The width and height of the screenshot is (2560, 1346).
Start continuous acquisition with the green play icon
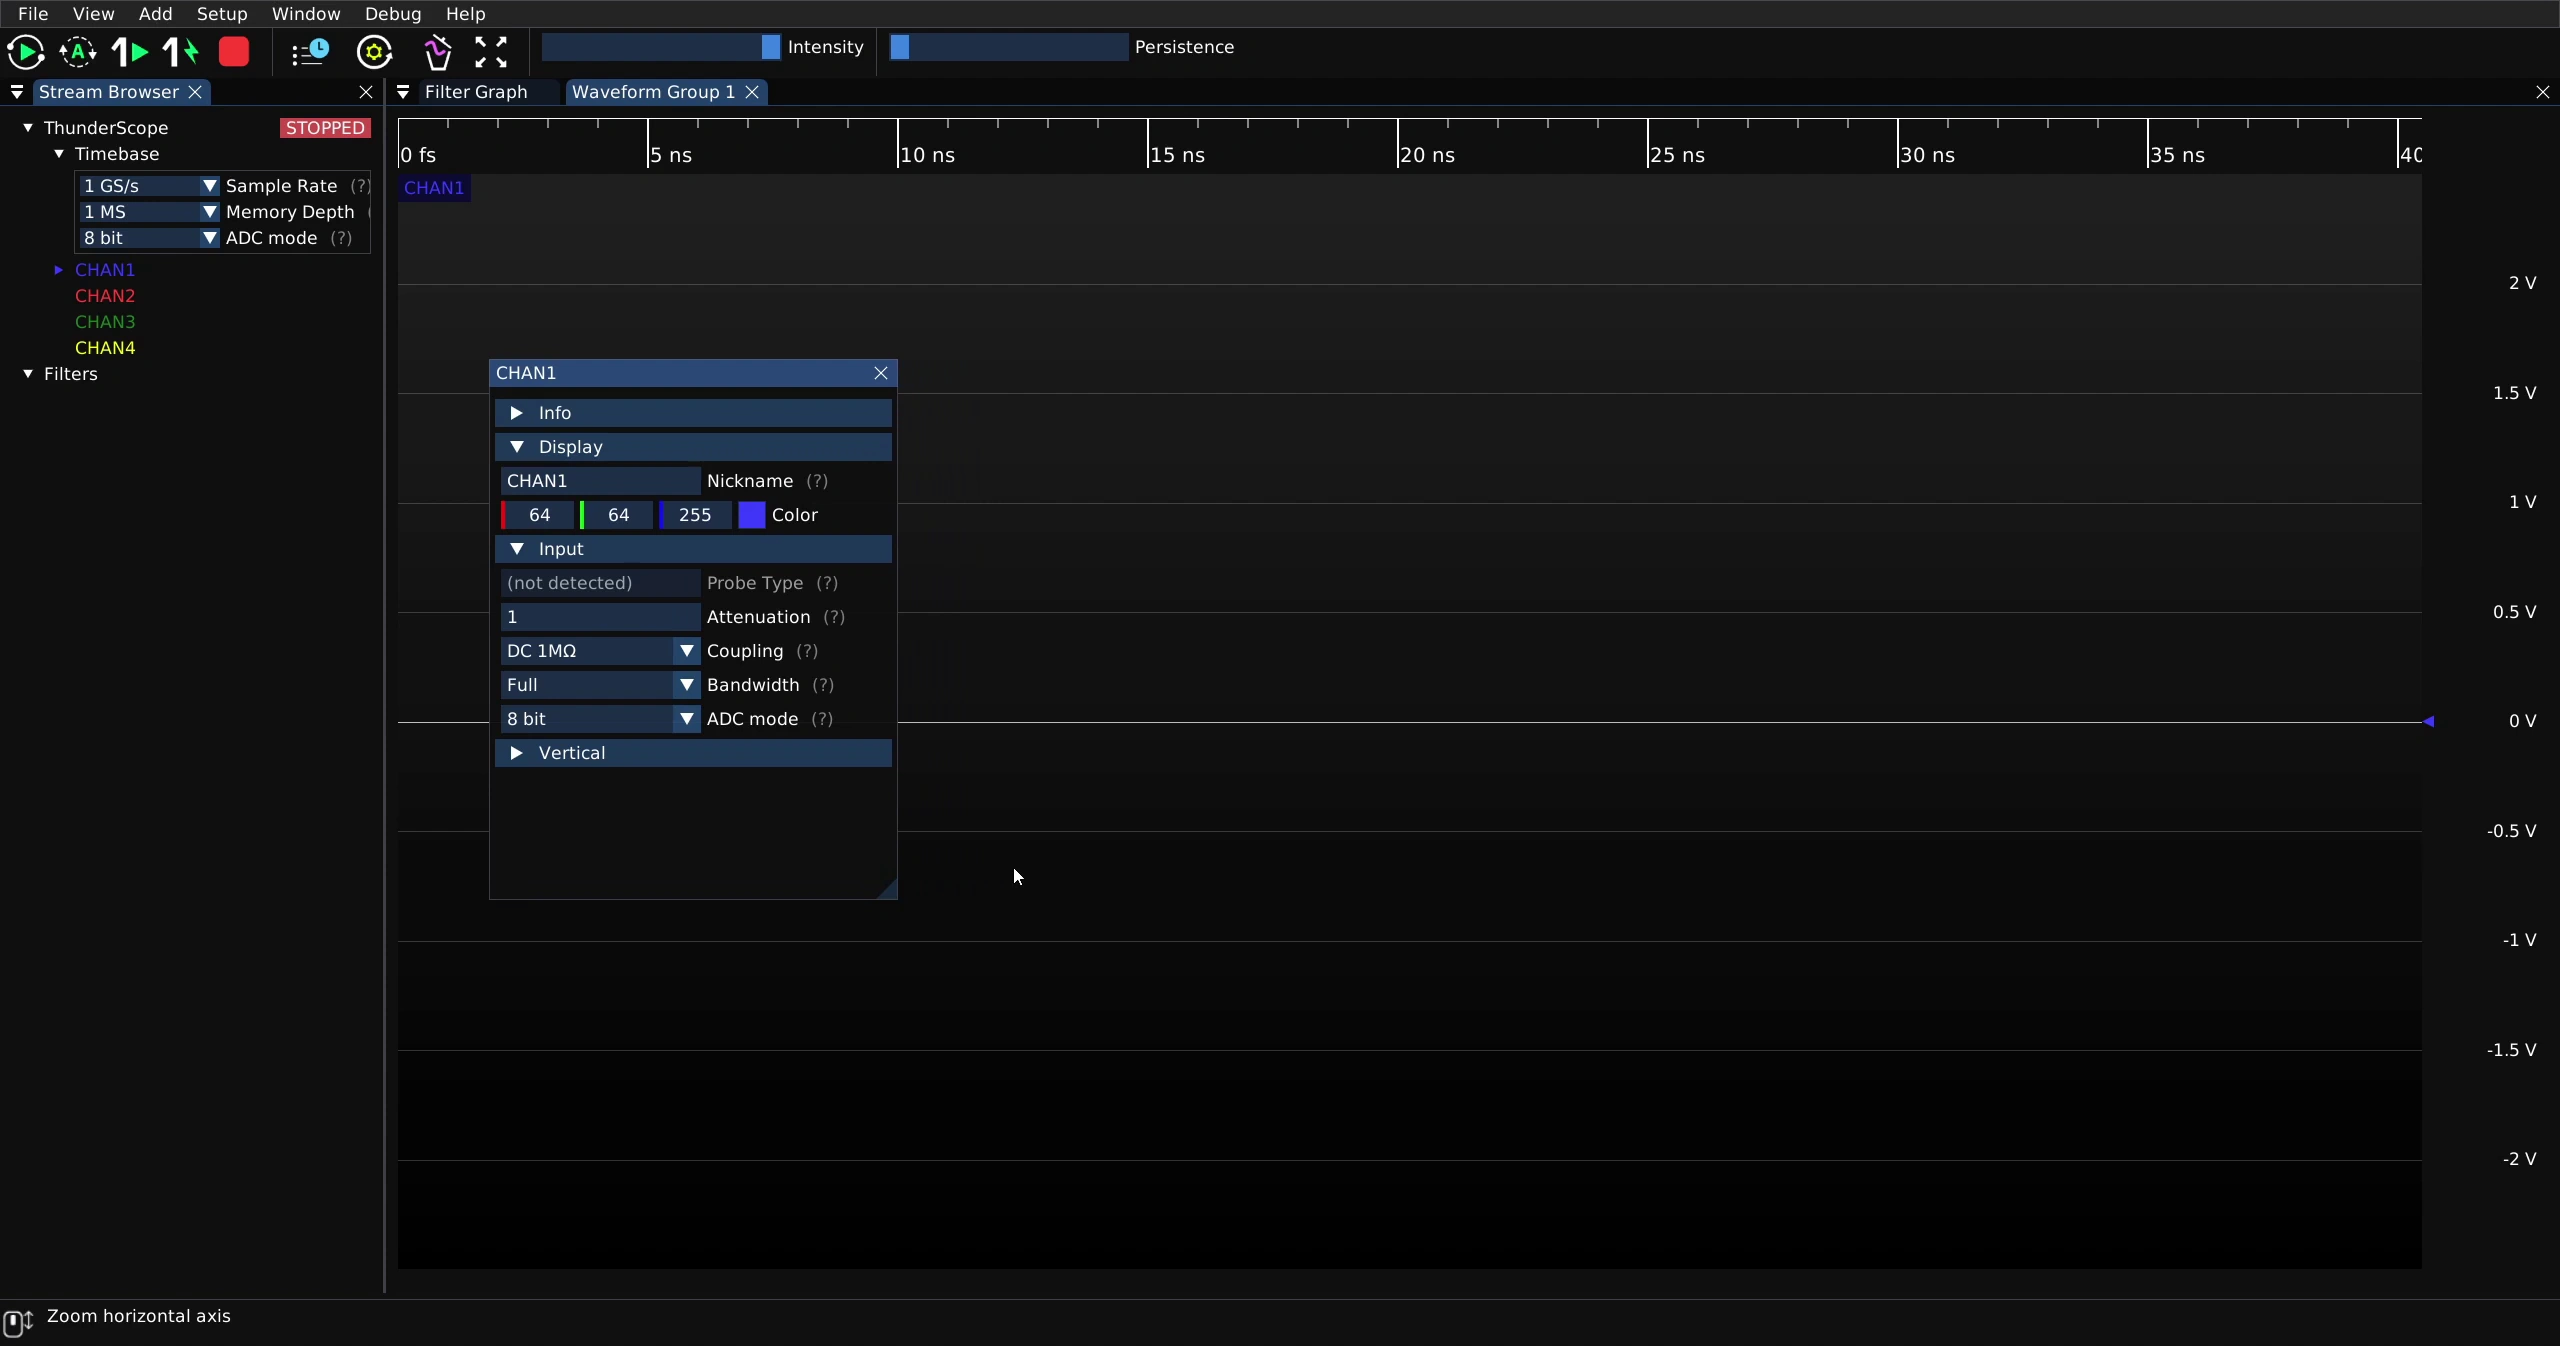click(25, 52)
